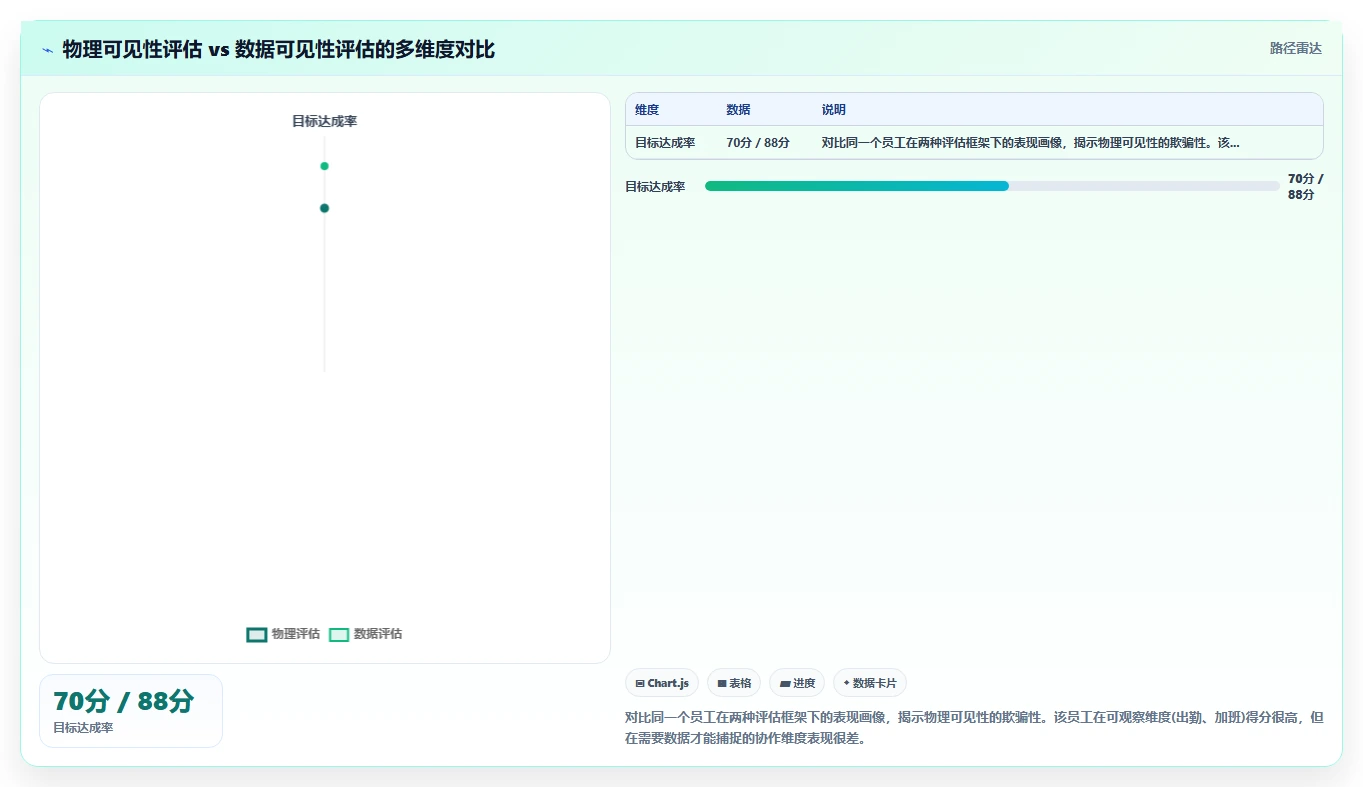Click the 物理评估 legend color box
The height and width of the screenshot is (787, 1363).
[x=257, y=634]
